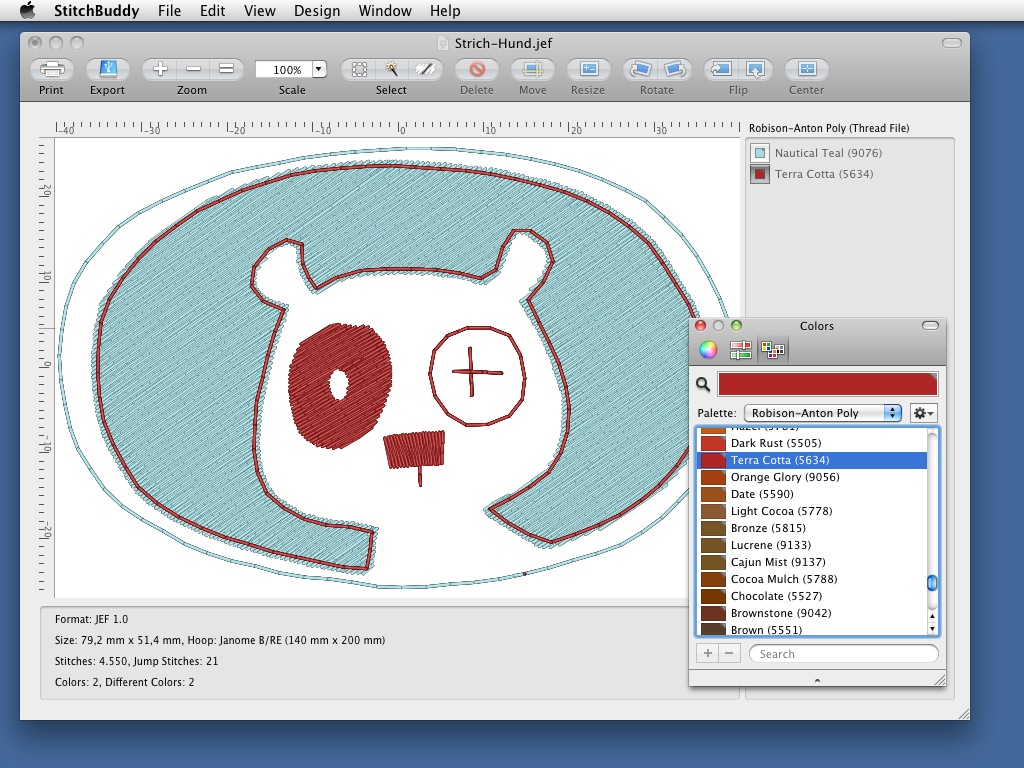
Task: Open the Scale percentage dropdown arrow
Action: pos(319,70)
